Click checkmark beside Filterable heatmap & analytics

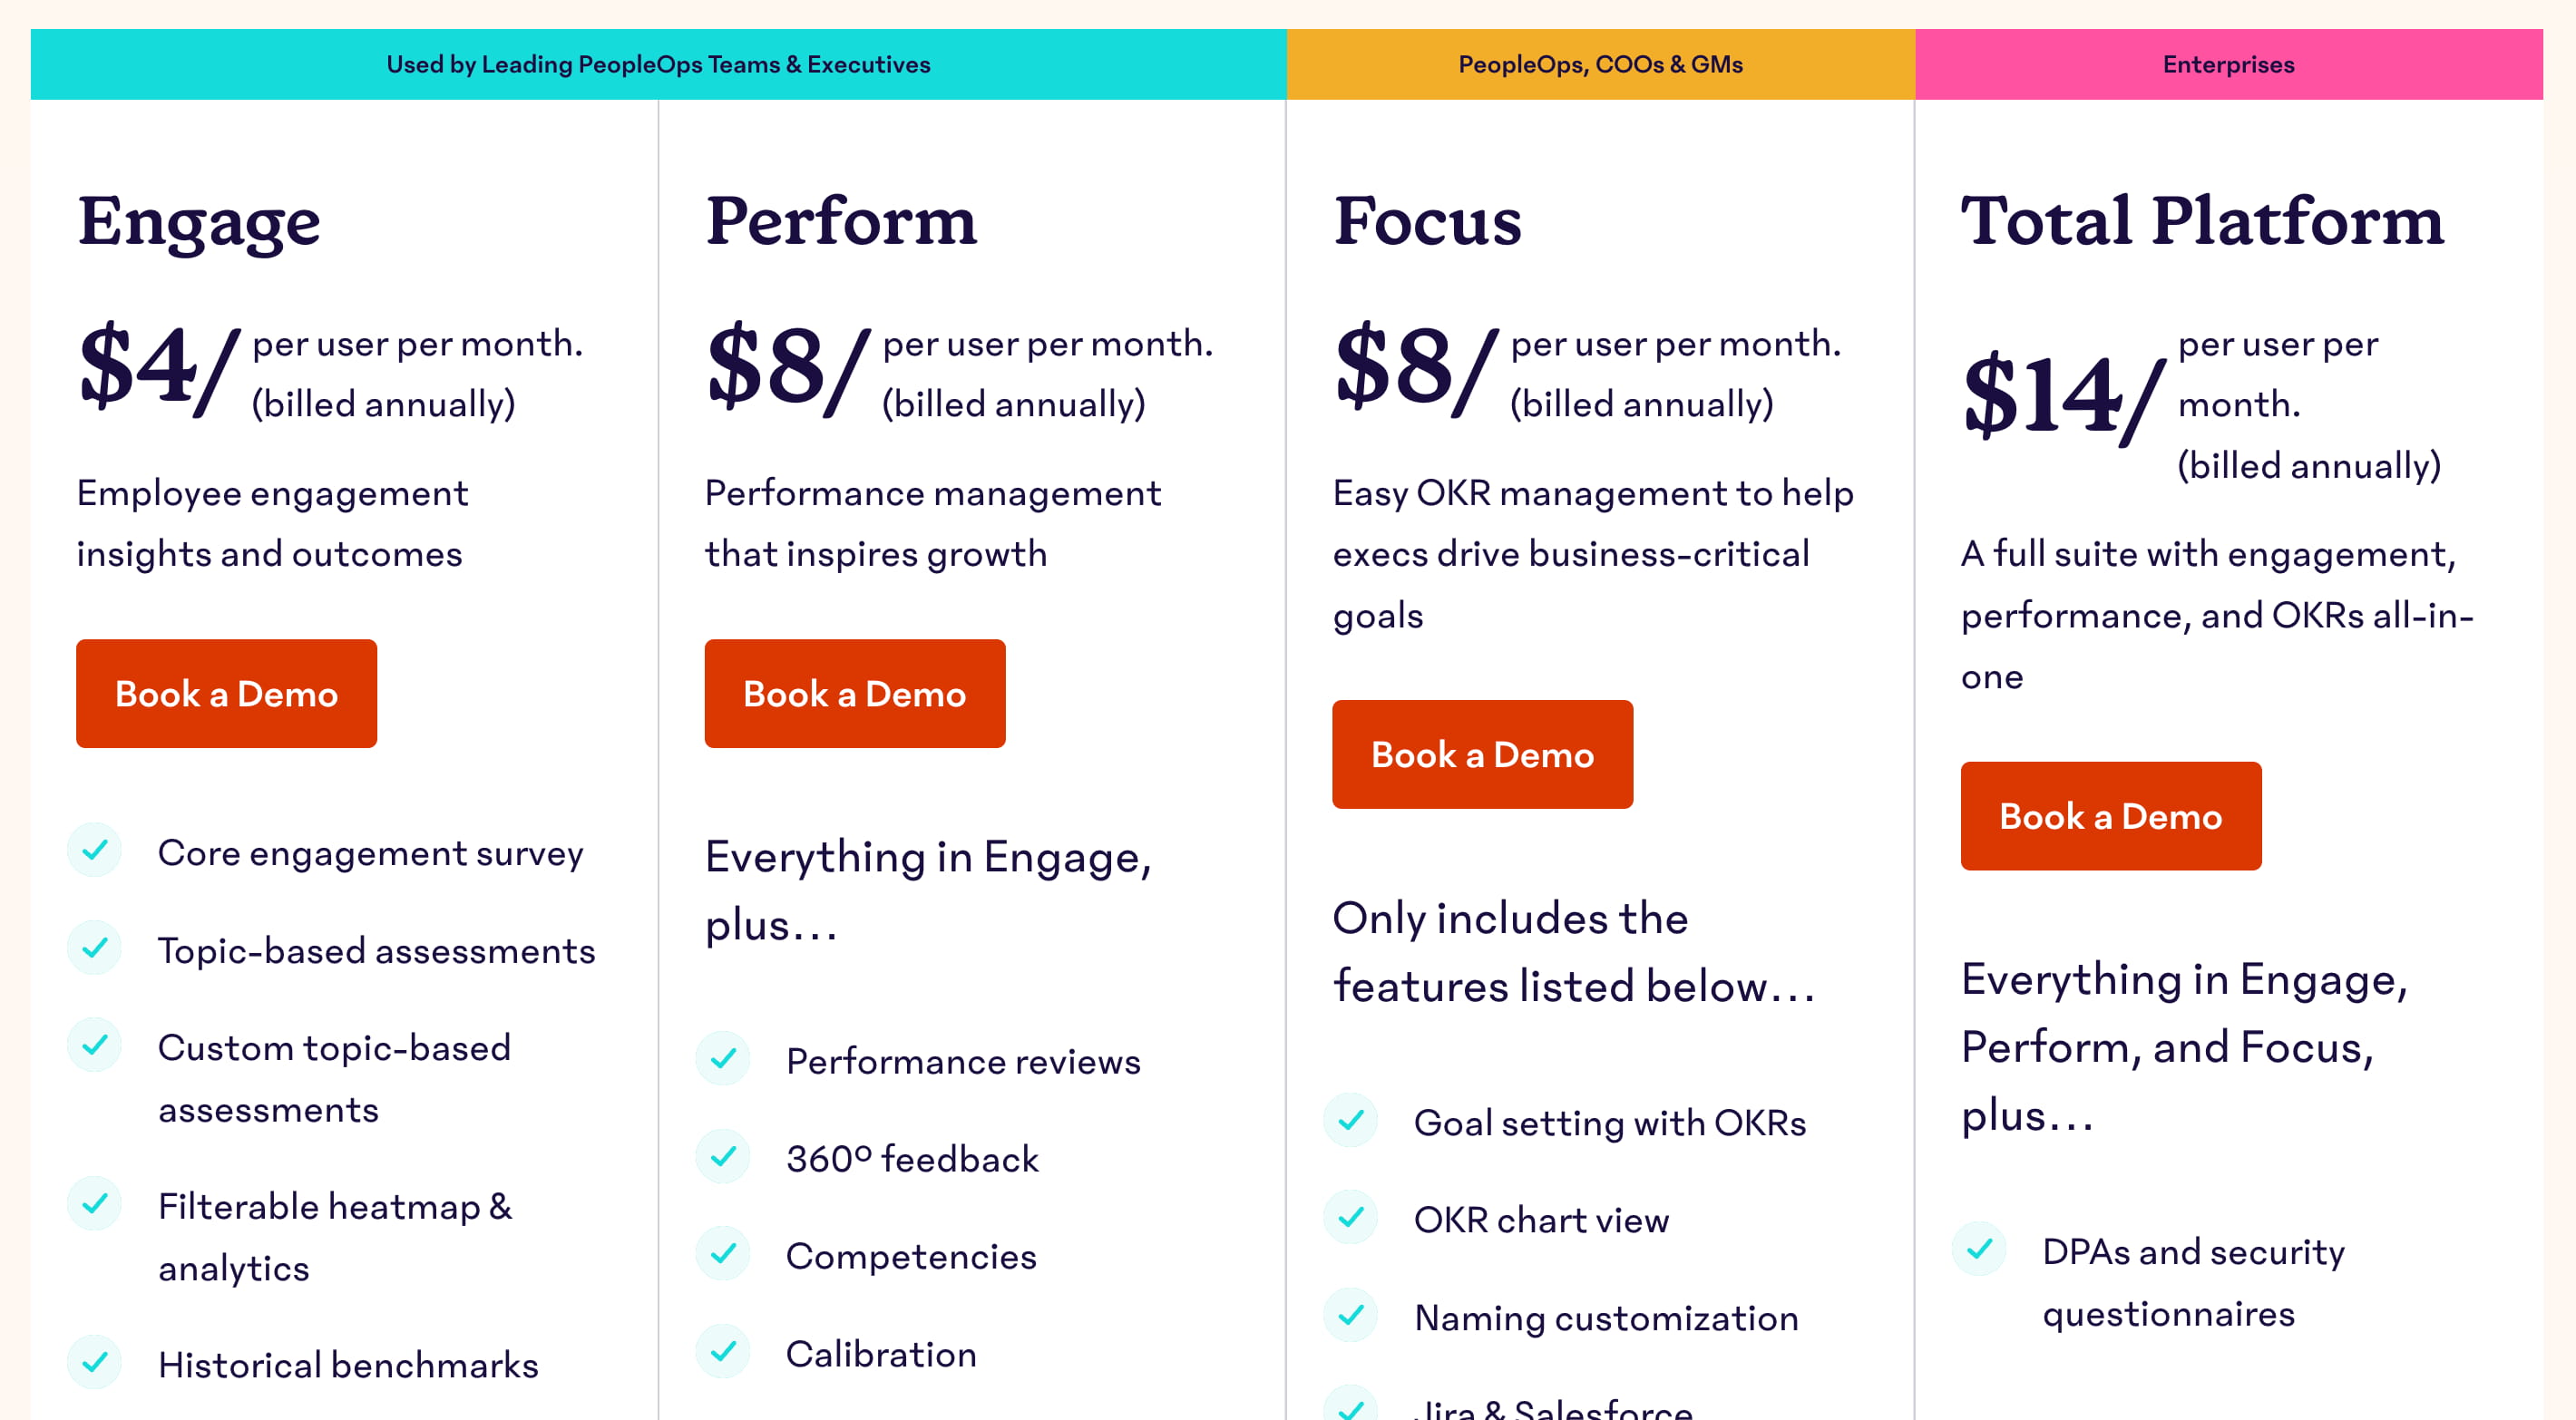coord(95,1203)
